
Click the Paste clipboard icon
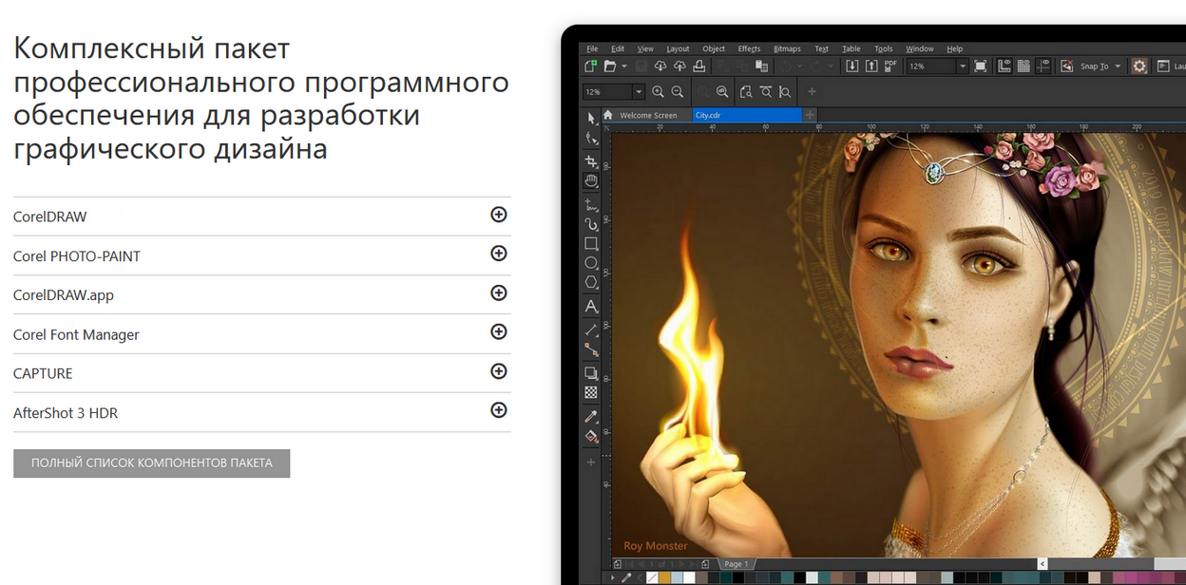pyautogui.click(x=762, y=66)
